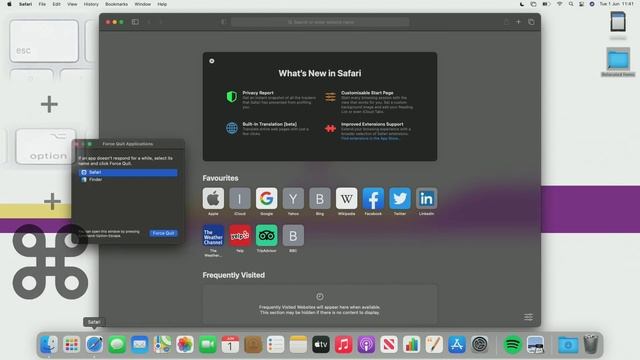The width and height of the screenshot is (640, 360).
Task: Open News from the Dock
Action: (389, 344)
